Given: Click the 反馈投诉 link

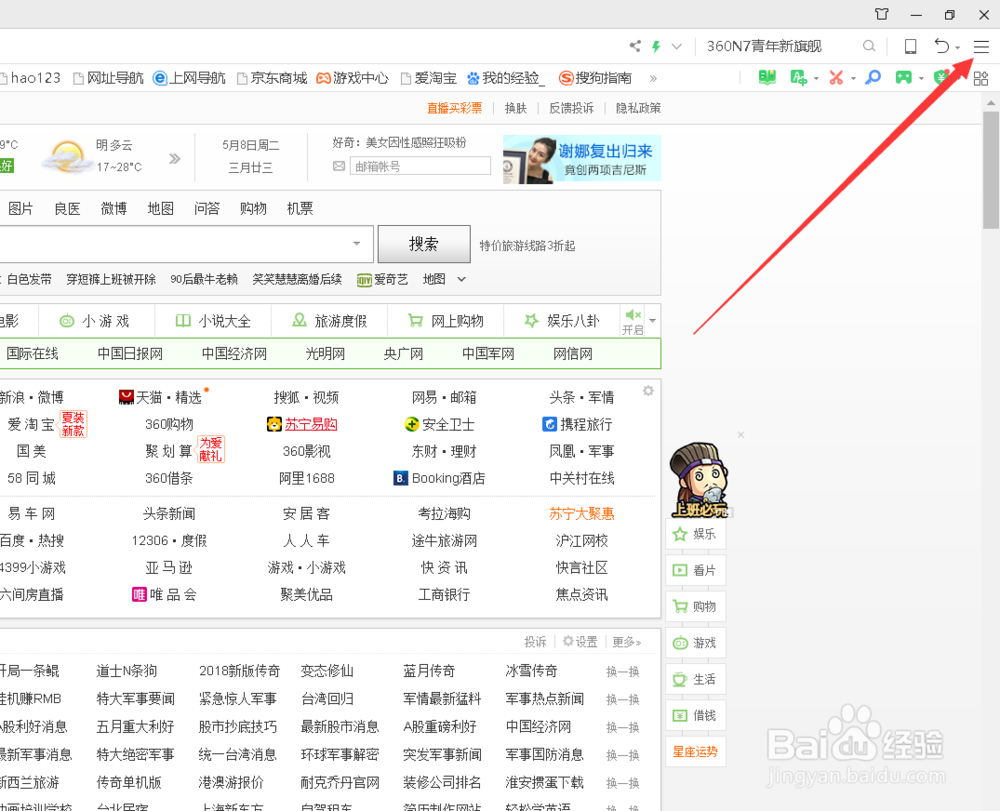Looking at the screenshot, I should [571, 108].
